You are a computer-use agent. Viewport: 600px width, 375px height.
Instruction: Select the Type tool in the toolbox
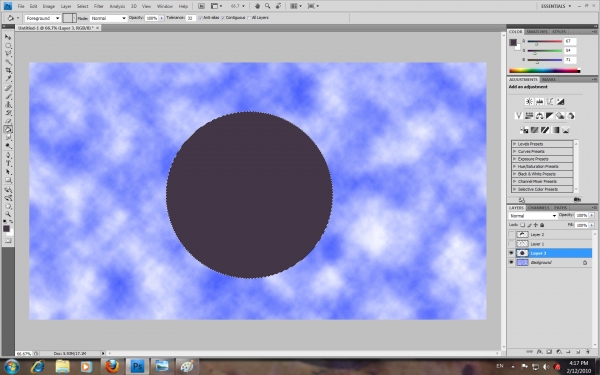click(8, 163)
